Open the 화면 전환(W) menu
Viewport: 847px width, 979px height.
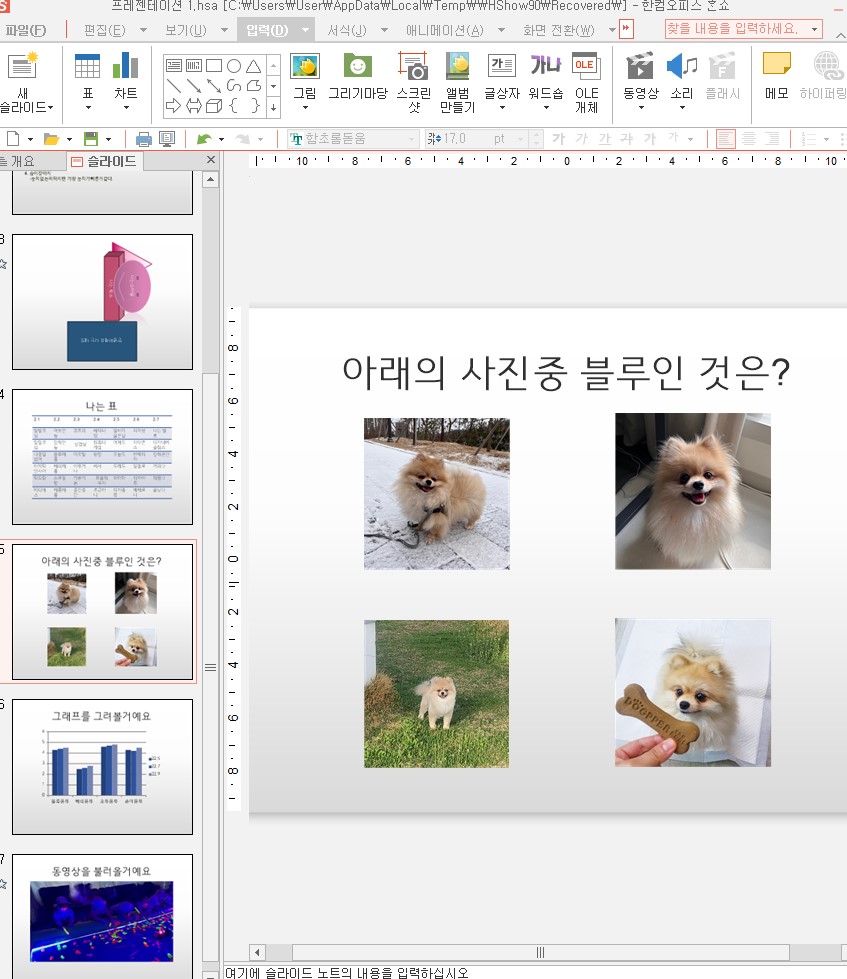click(x=559, y=30)
